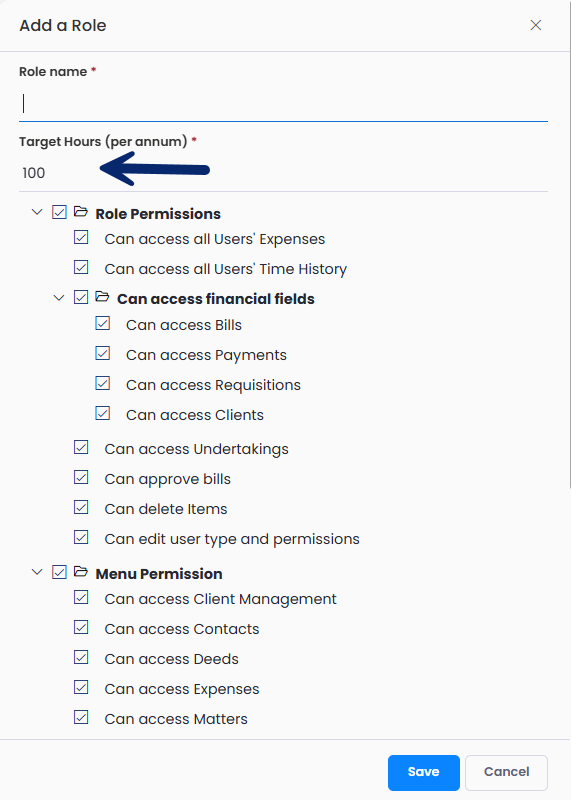Toggle Can access Contacts checkbox
571x800 pixels.
coord(81,627)
